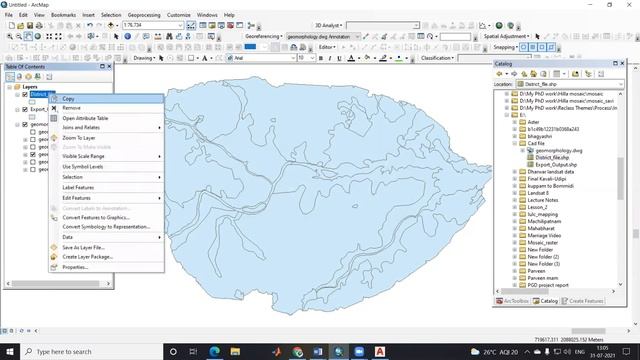
Task: Open the Python window icon
Action: click(240, 25)
